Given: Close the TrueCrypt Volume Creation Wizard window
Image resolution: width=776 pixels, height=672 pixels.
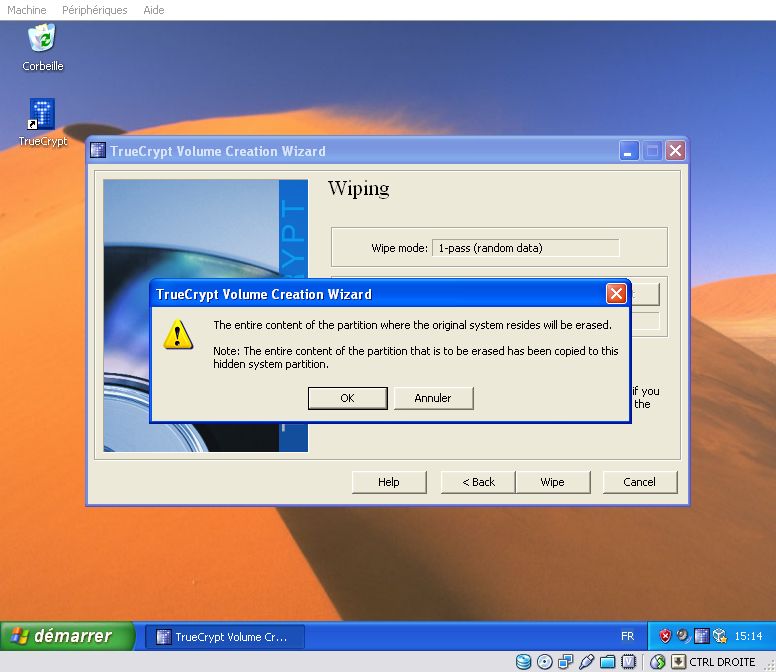Looking at the screenshot, I should (x=676, y=150).
